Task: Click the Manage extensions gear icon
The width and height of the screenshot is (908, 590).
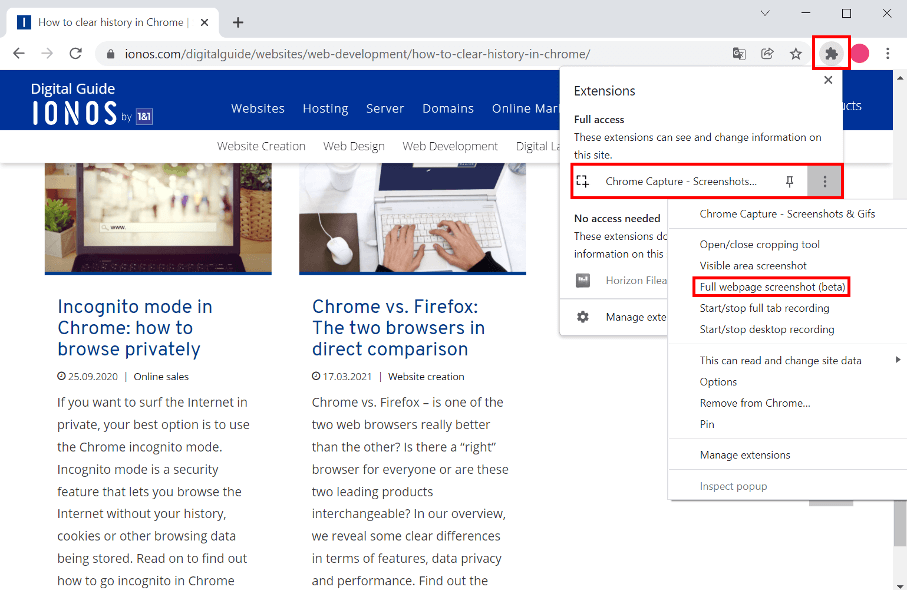Action: click(x=583, y=317)
